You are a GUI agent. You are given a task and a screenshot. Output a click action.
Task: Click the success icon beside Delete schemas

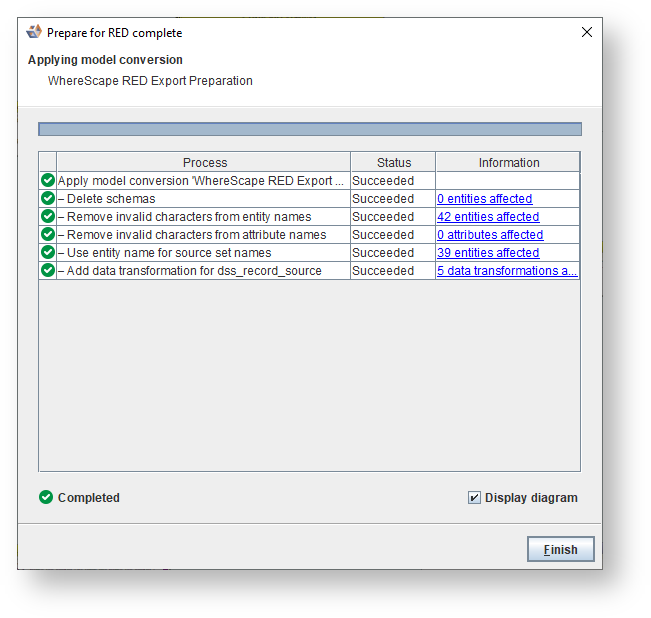[x=47, y=199]
